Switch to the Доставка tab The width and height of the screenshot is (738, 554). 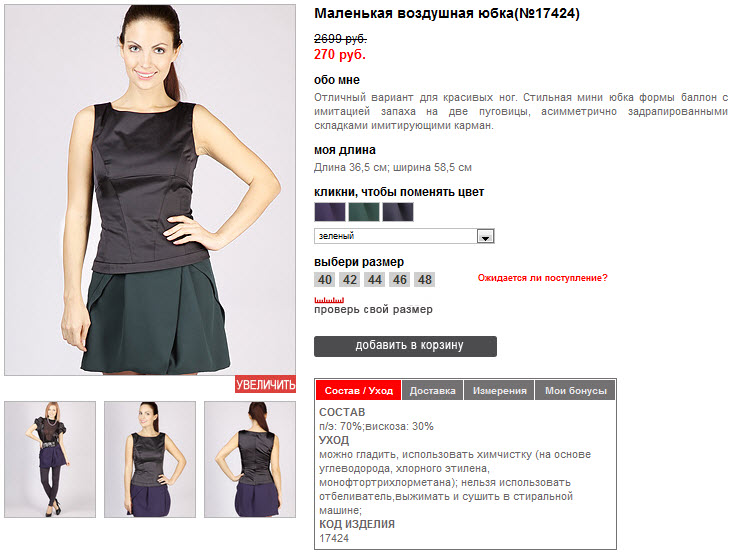433,391
